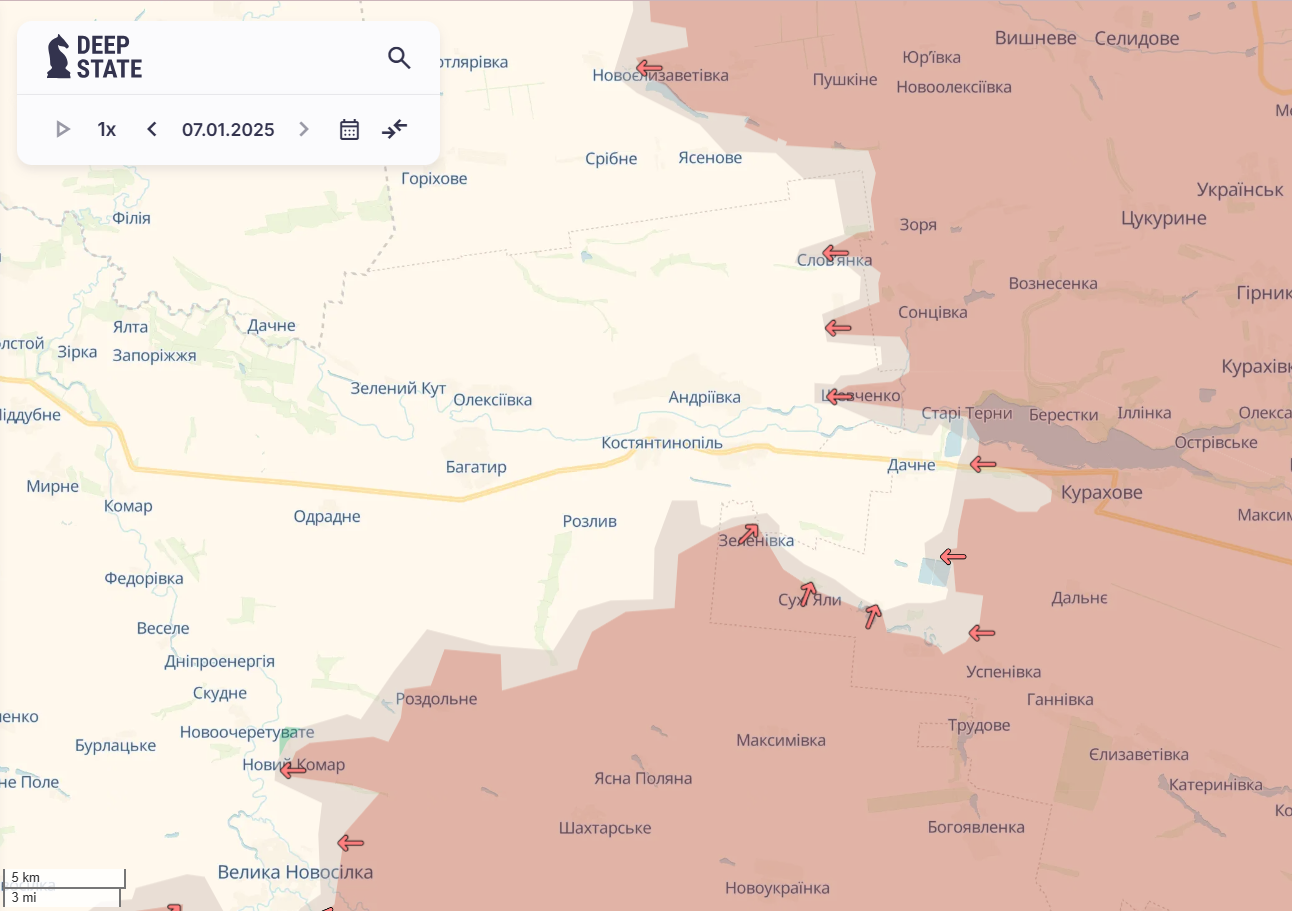
Task: Click the Зоря label
Action: (x=918, y=225)
